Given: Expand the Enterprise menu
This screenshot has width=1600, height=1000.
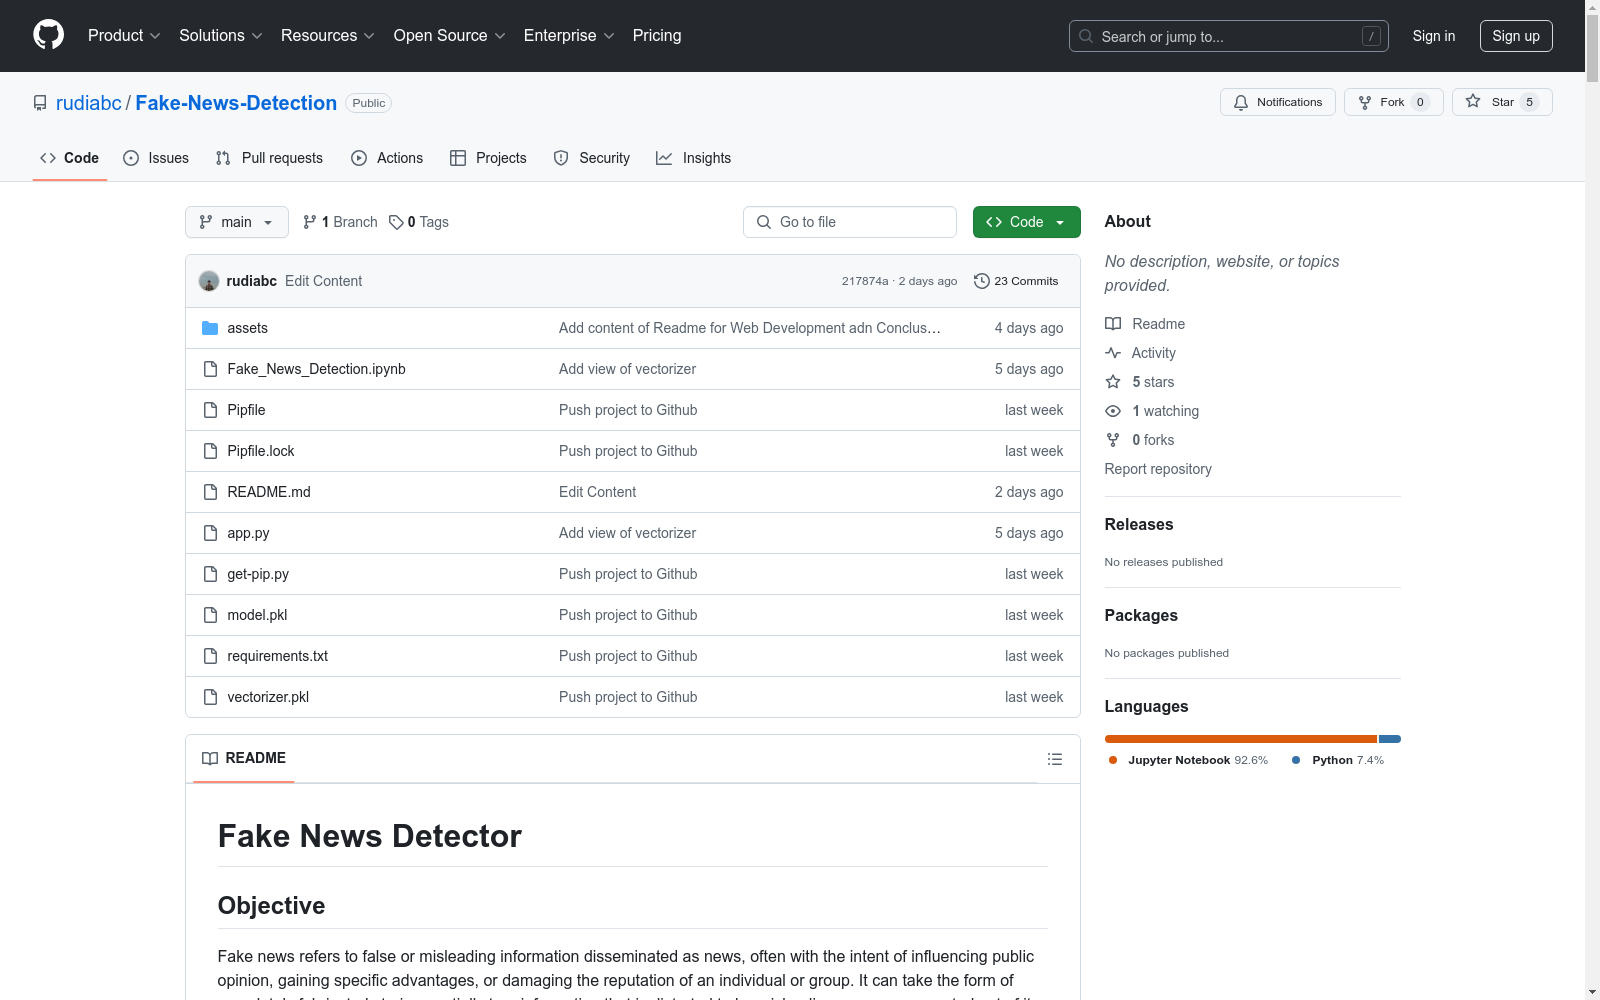Looking at the screenshot, I should pyautogui.click(x=569, y=35).
